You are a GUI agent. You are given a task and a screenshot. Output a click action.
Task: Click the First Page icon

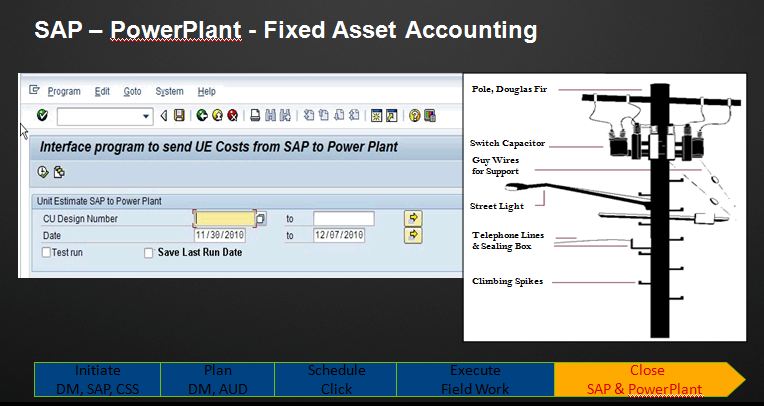[308, 116]
